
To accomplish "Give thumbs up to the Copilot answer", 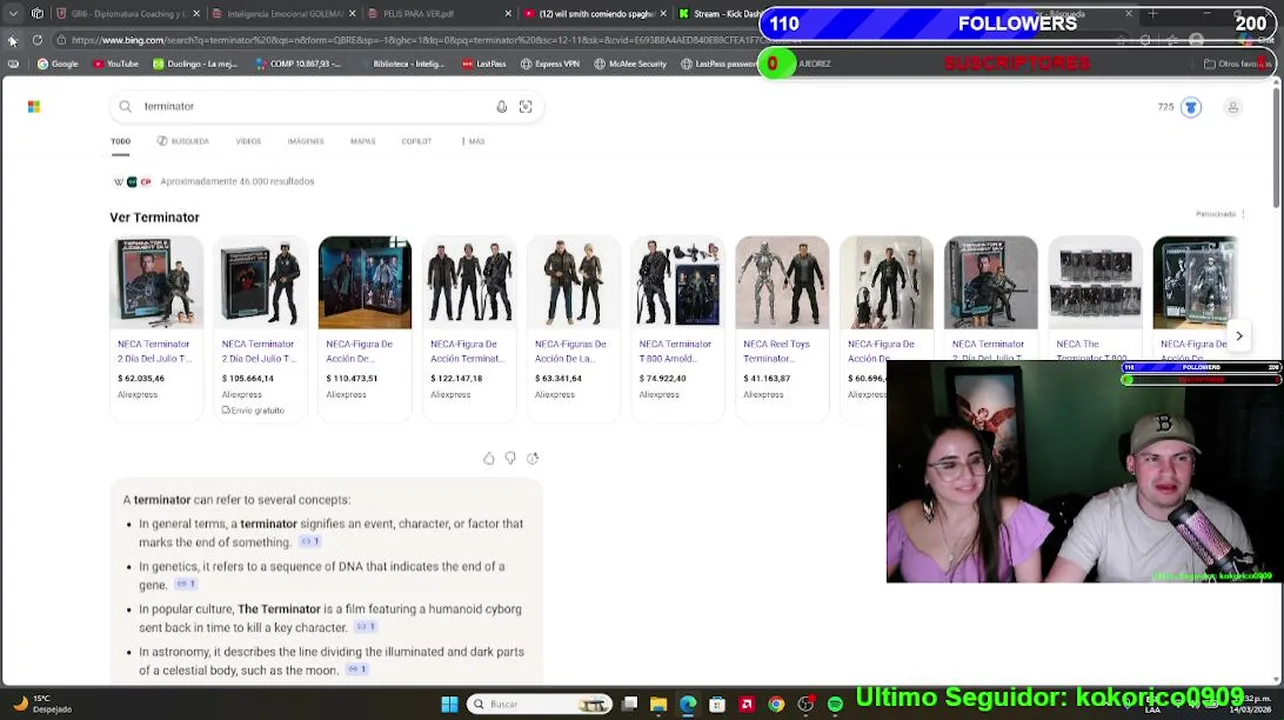I will [489, 458].
